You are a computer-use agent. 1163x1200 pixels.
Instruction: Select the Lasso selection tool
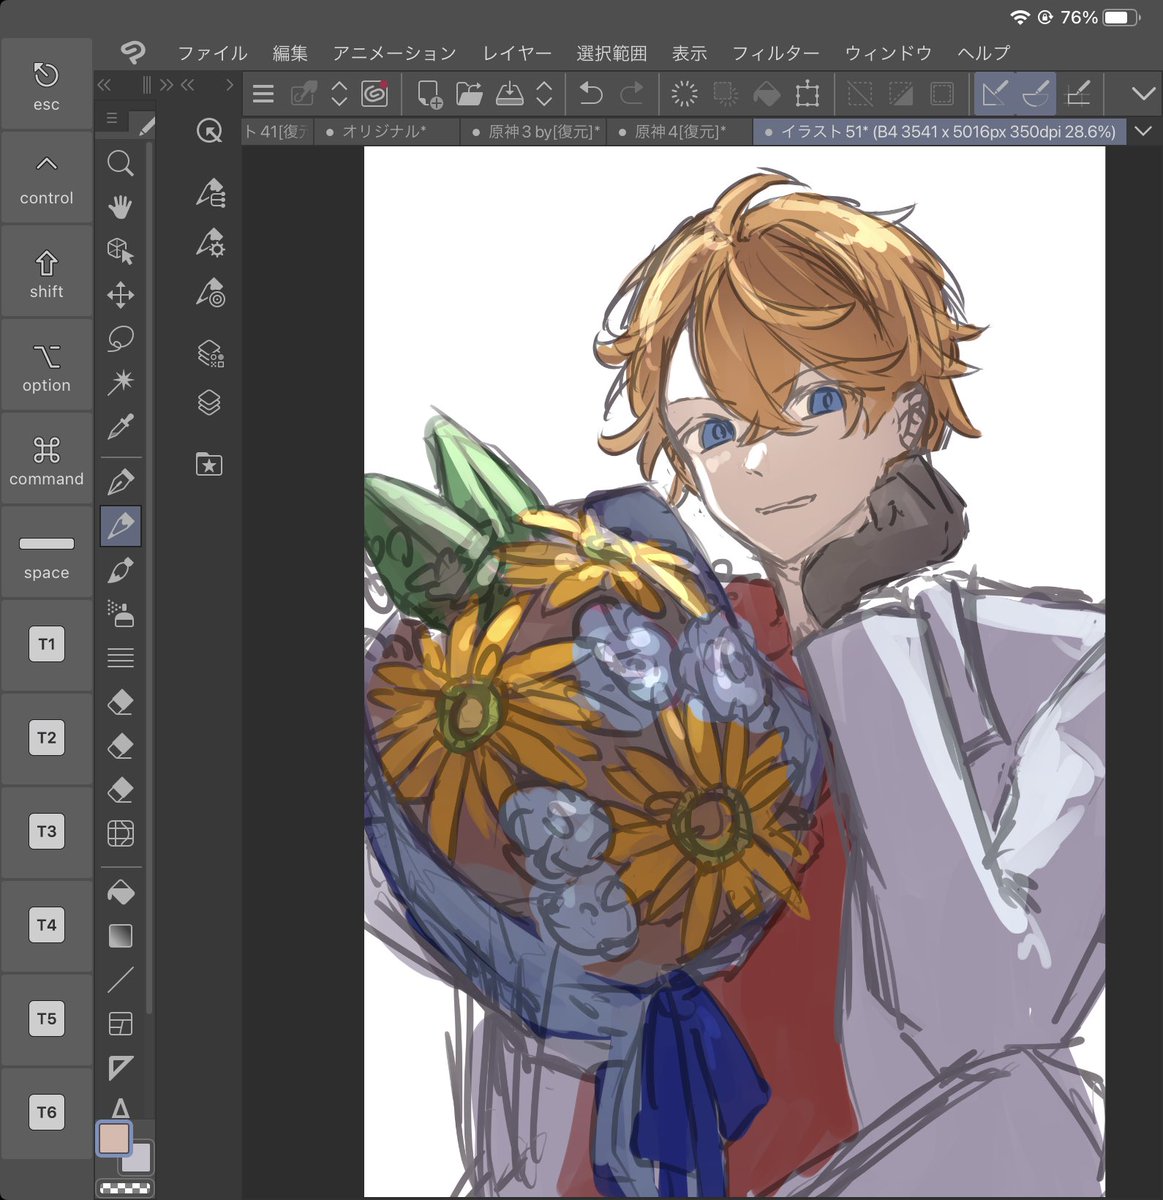[120, 338]
